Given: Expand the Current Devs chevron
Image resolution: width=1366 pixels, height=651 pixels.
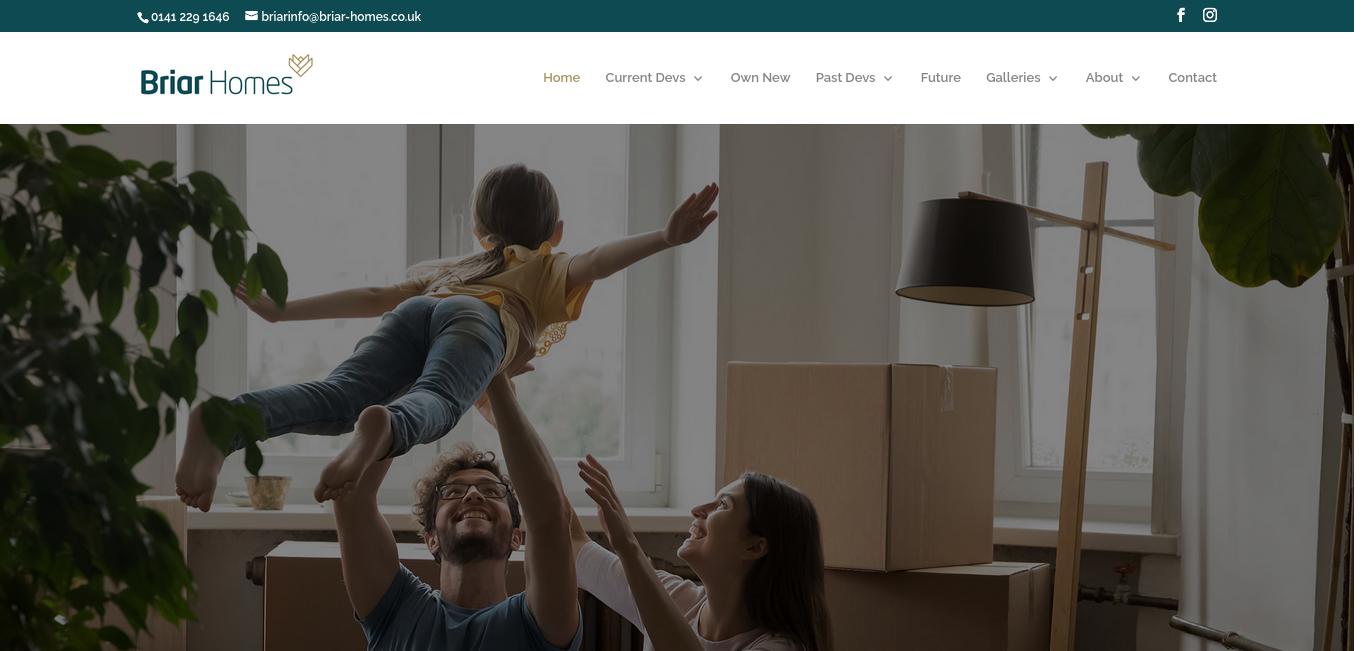Looking at the screenshot, I should point(698,78).
